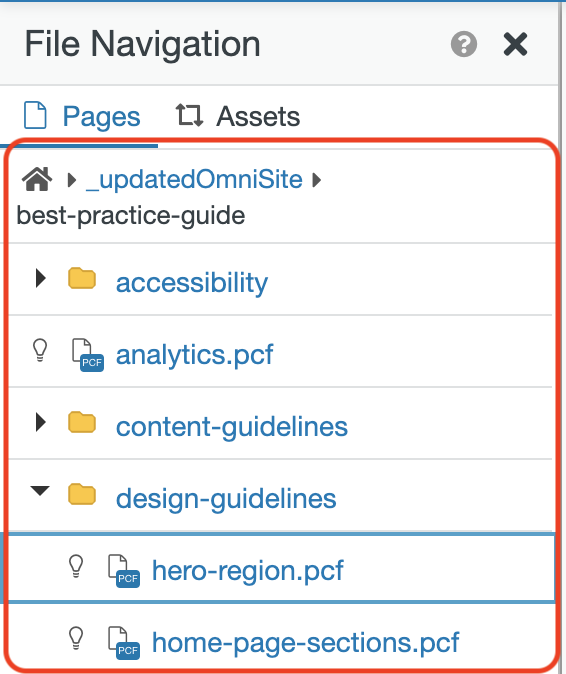
Task: Go to home root folder icon
Action: (37, 179)
